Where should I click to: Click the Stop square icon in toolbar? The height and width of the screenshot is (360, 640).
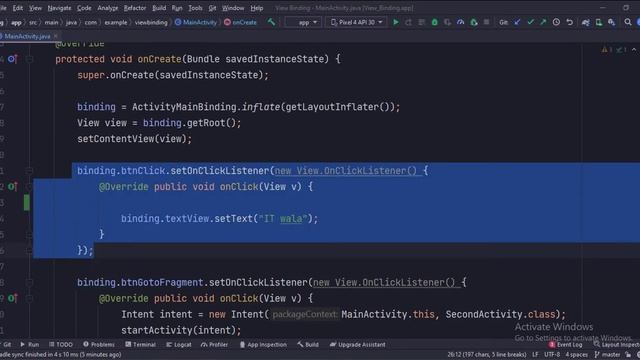(487, 22)
